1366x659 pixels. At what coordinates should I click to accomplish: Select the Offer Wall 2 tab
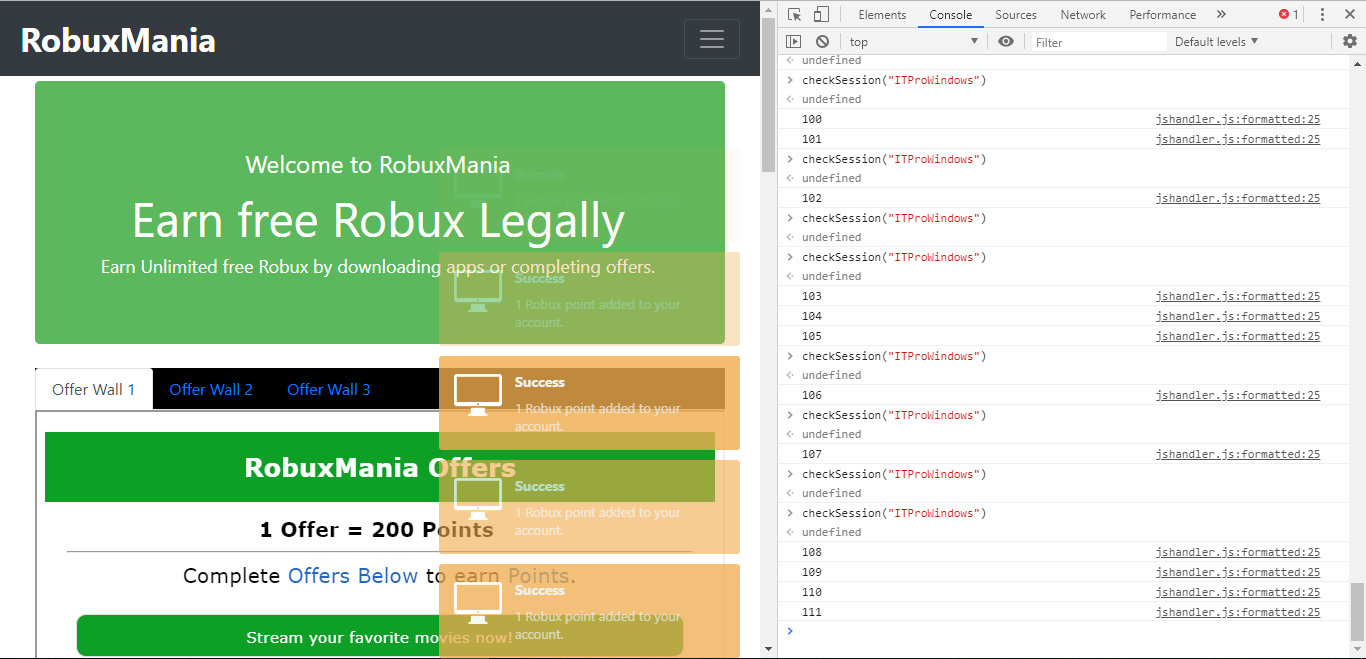(x=211, y=389)
